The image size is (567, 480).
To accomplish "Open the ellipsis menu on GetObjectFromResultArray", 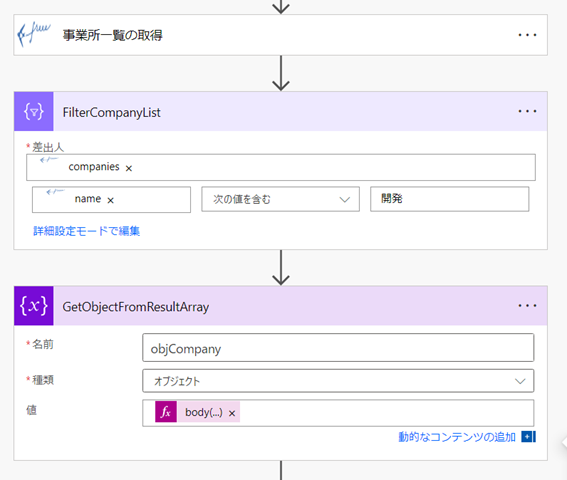I will pyautogui.click(x=527, y=306).
